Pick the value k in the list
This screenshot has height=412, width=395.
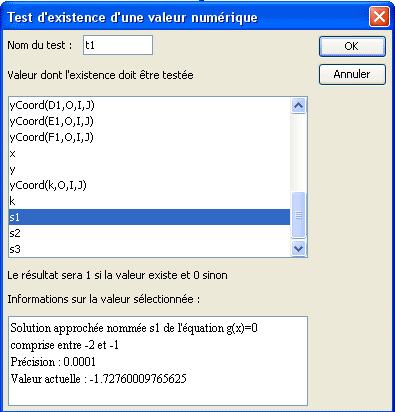pyautogui.click(x=149, y=201)
